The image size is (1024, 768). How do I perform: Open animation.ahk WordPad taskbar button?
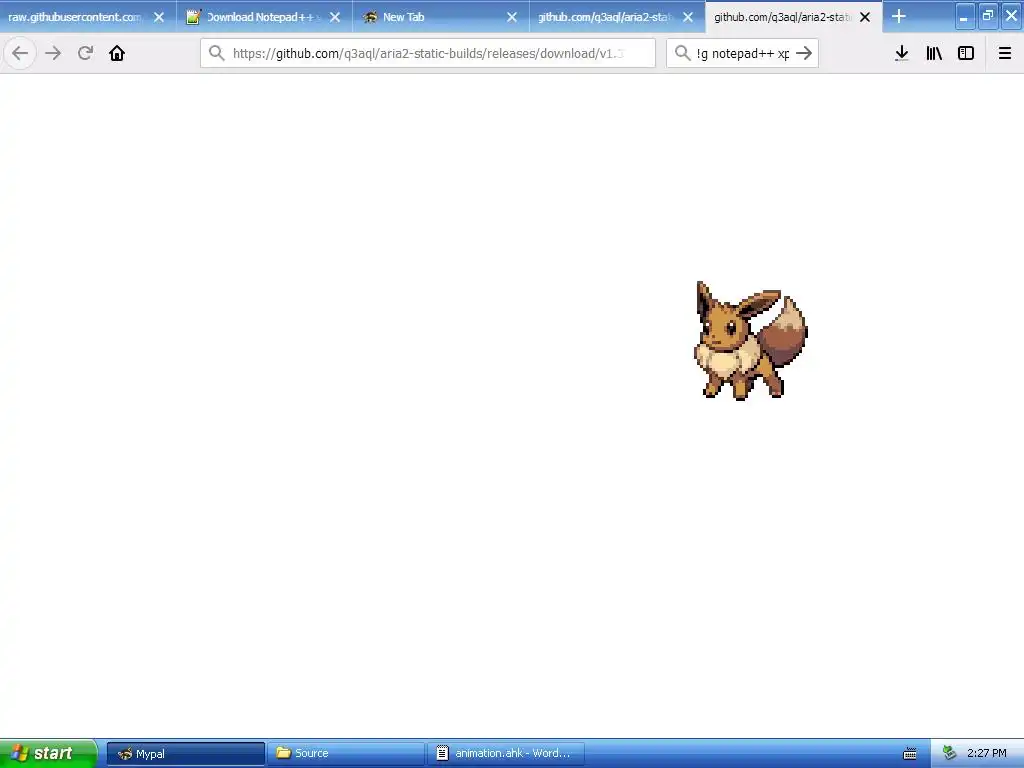(505, 754)
